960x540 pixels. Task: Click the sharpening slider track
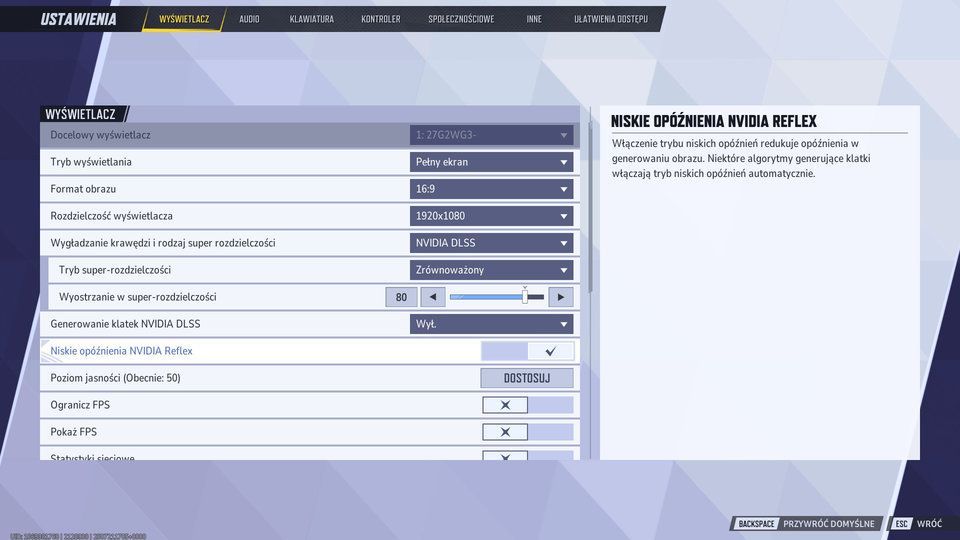496,297
